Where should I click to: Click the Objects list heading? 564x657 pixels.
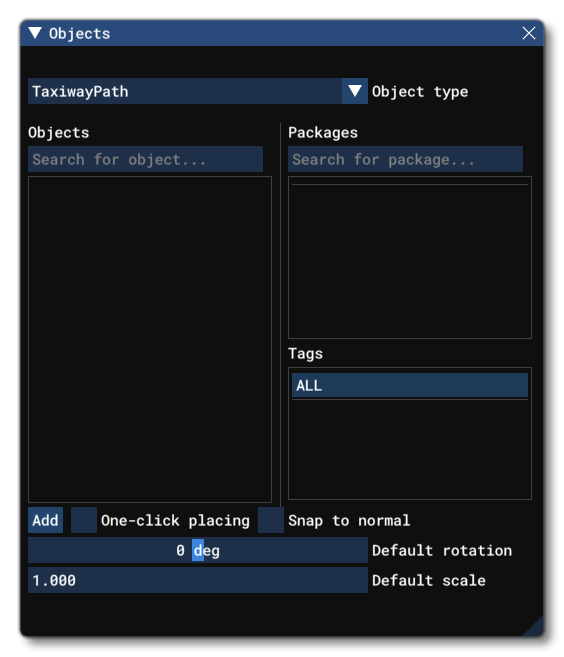coord(59,132)
